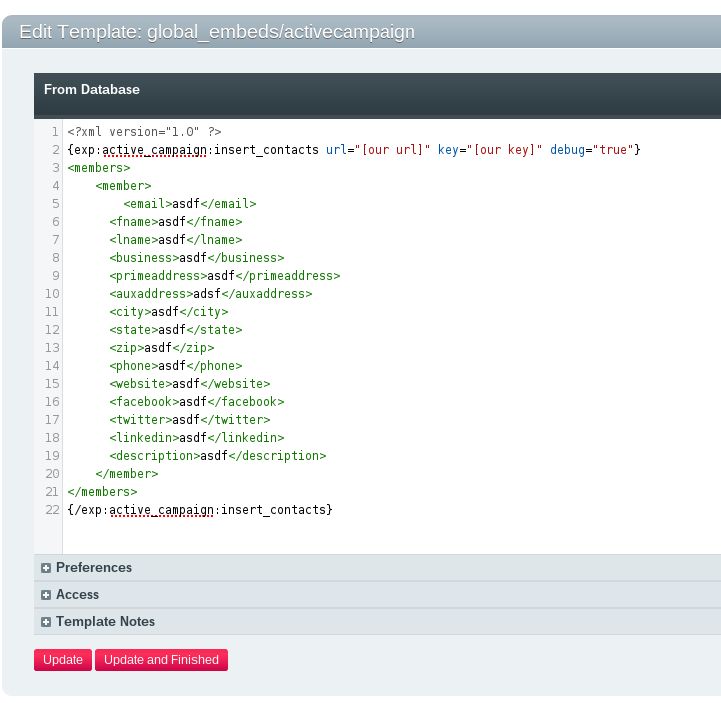Click the website element line
The image size is (721, 703).
tap(190, 383)
